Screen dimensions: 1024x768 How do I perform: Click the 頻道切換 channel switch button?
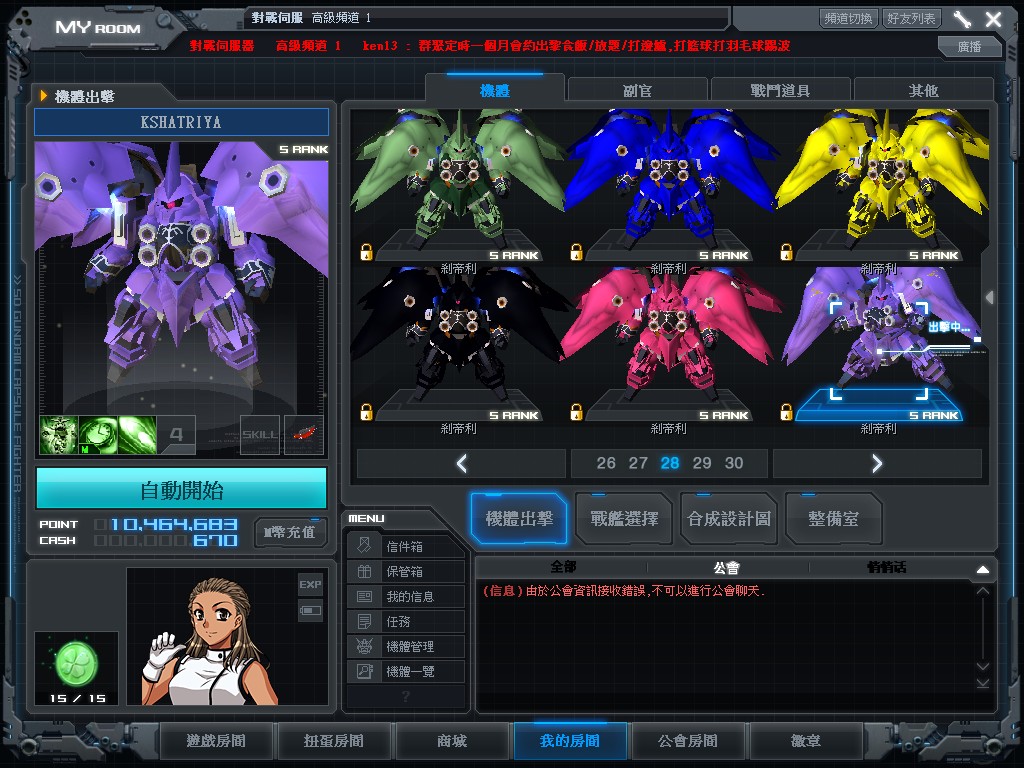pos(848,18)
